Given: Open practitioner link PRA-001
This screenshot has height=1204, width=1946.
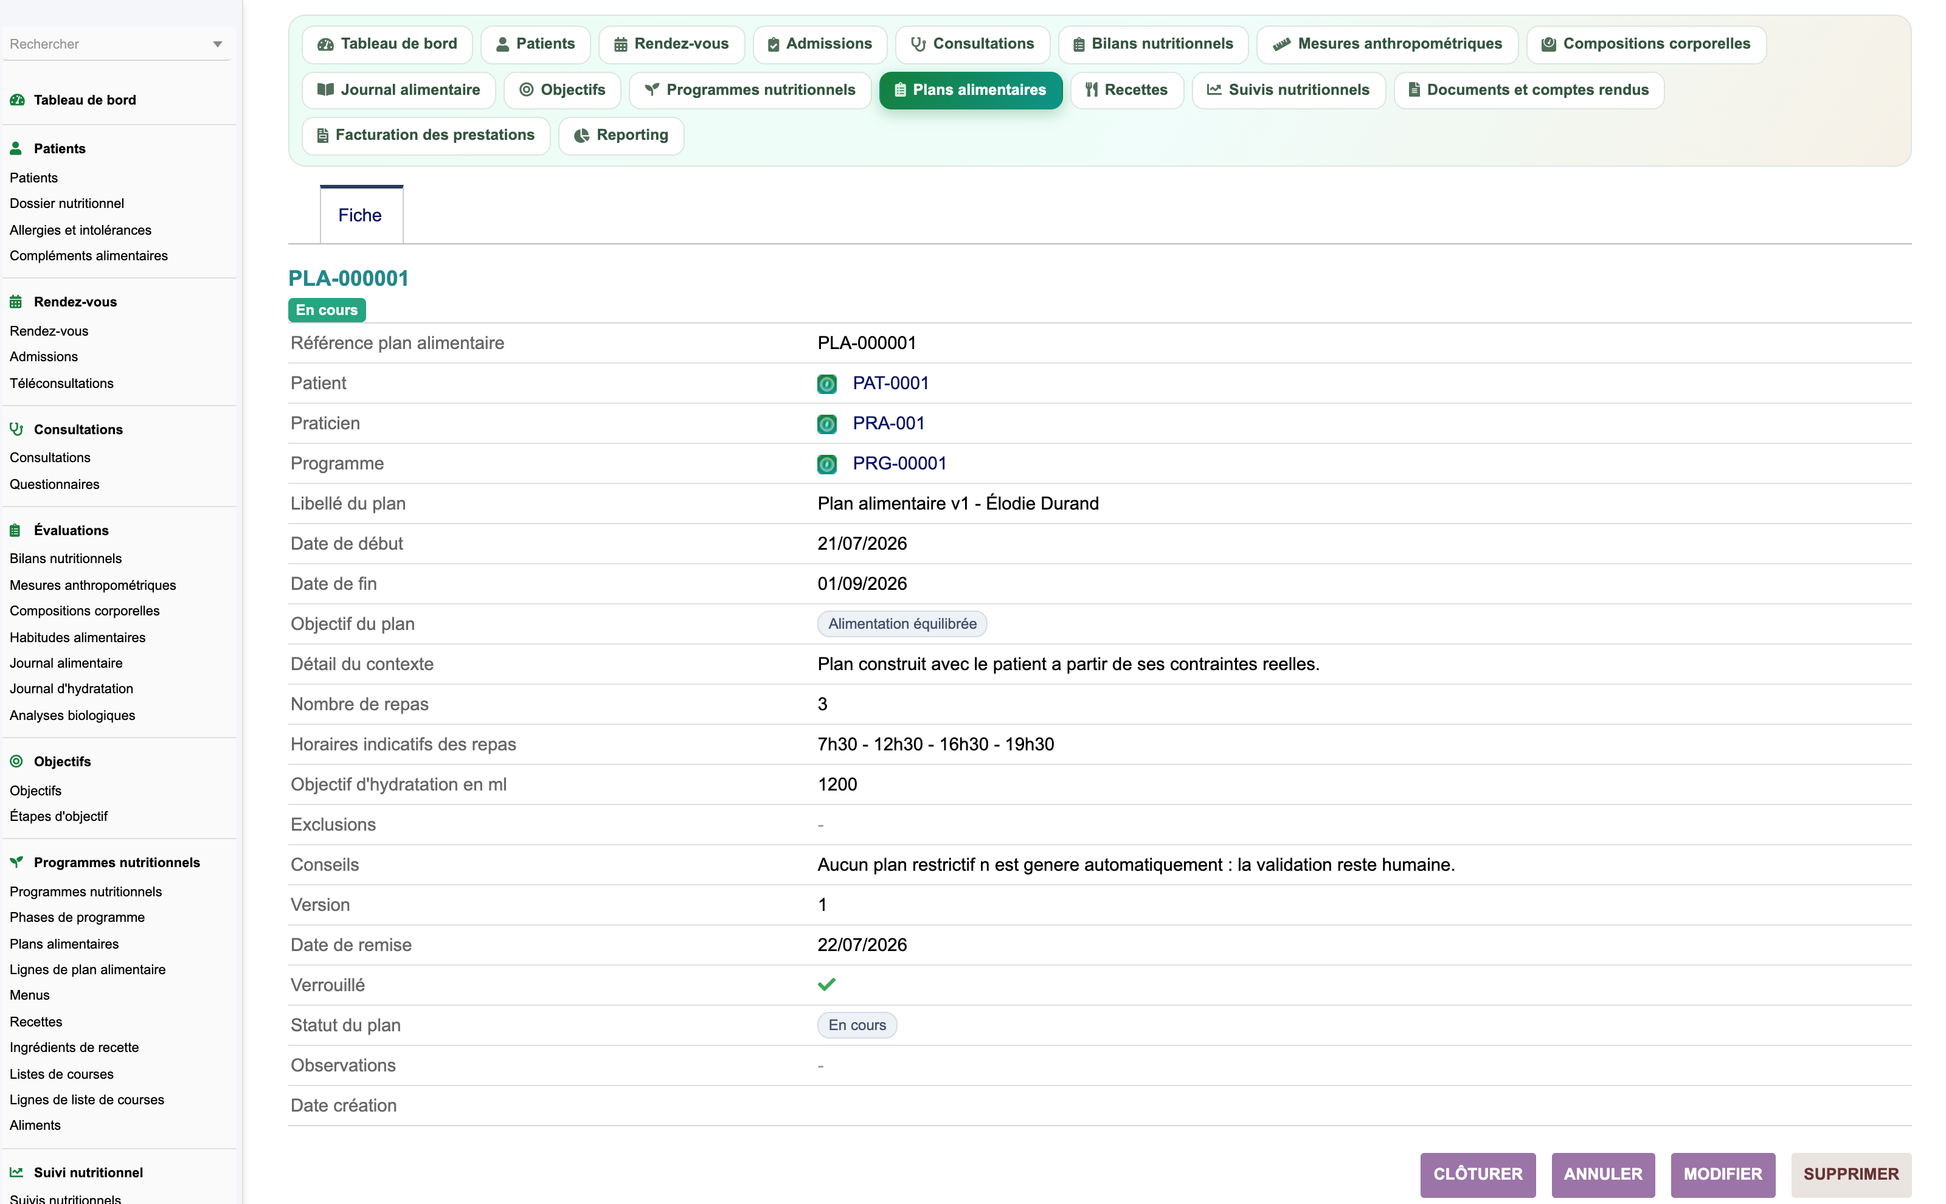Looking at the screenshot, I should click(x=889, y=423).
